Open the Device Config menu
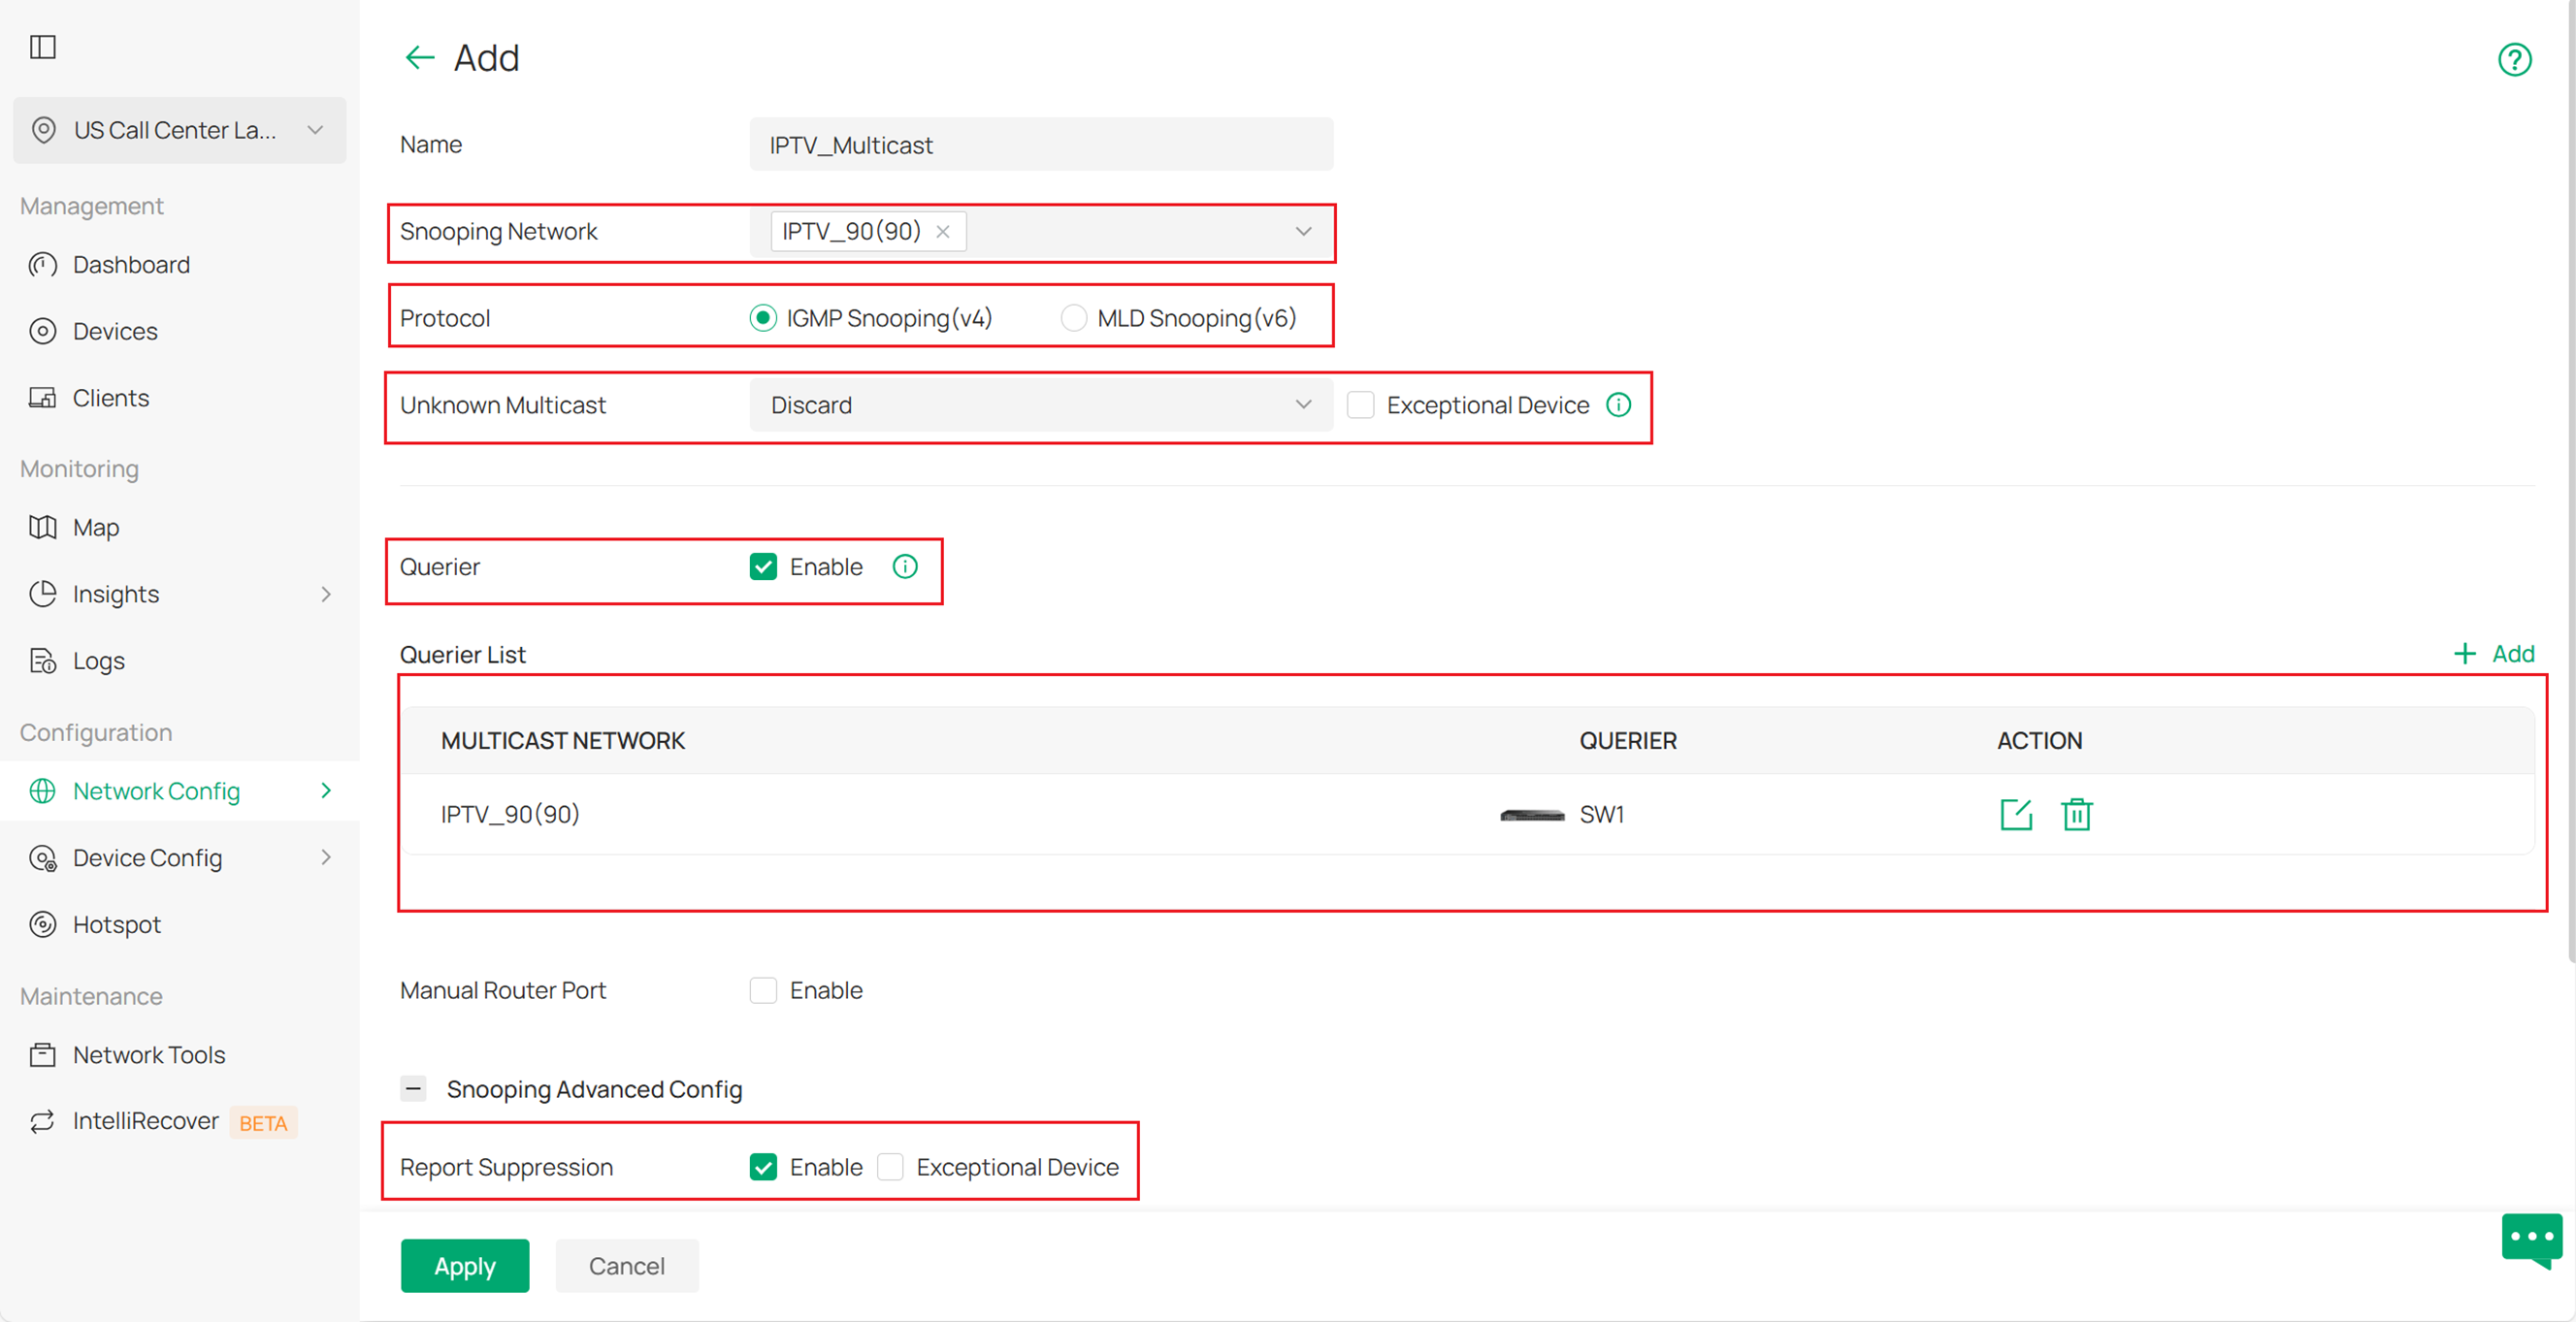Image resolution: width=2576 pixels, height=1322 pixels. pyautogui.click(x=147, y=857)
